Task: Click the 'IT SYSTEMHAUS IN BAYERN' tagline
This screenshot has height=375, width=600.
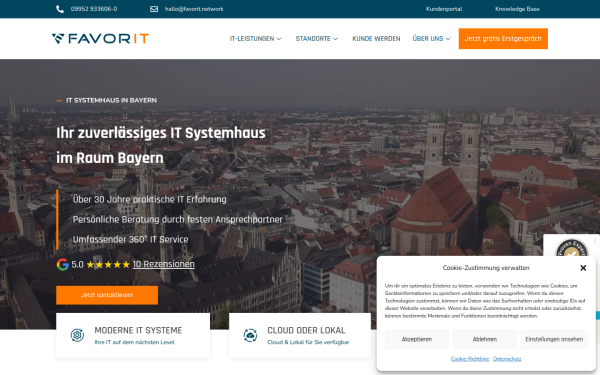Action: pyautogui.click(x=111, y=100)
